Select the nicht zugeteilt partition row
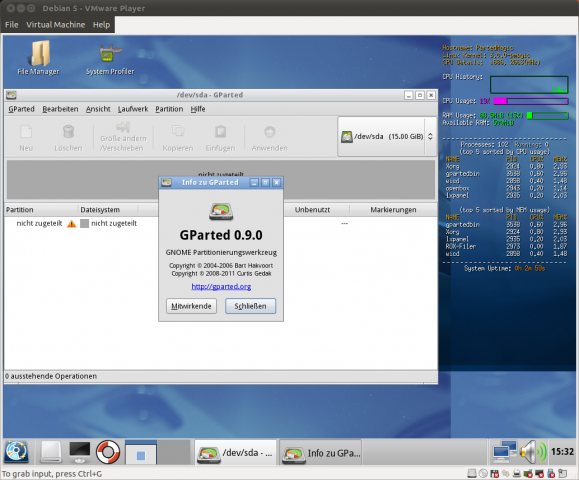 click(220, 223)
